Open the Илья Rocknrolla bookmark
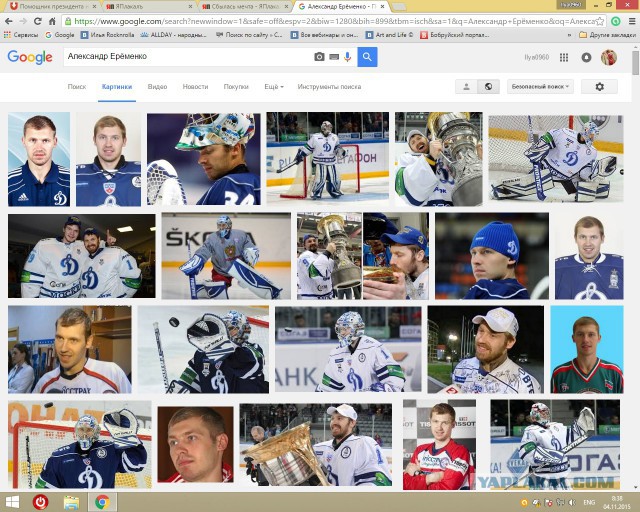This screenshot has height=512, width=640. 108,35
